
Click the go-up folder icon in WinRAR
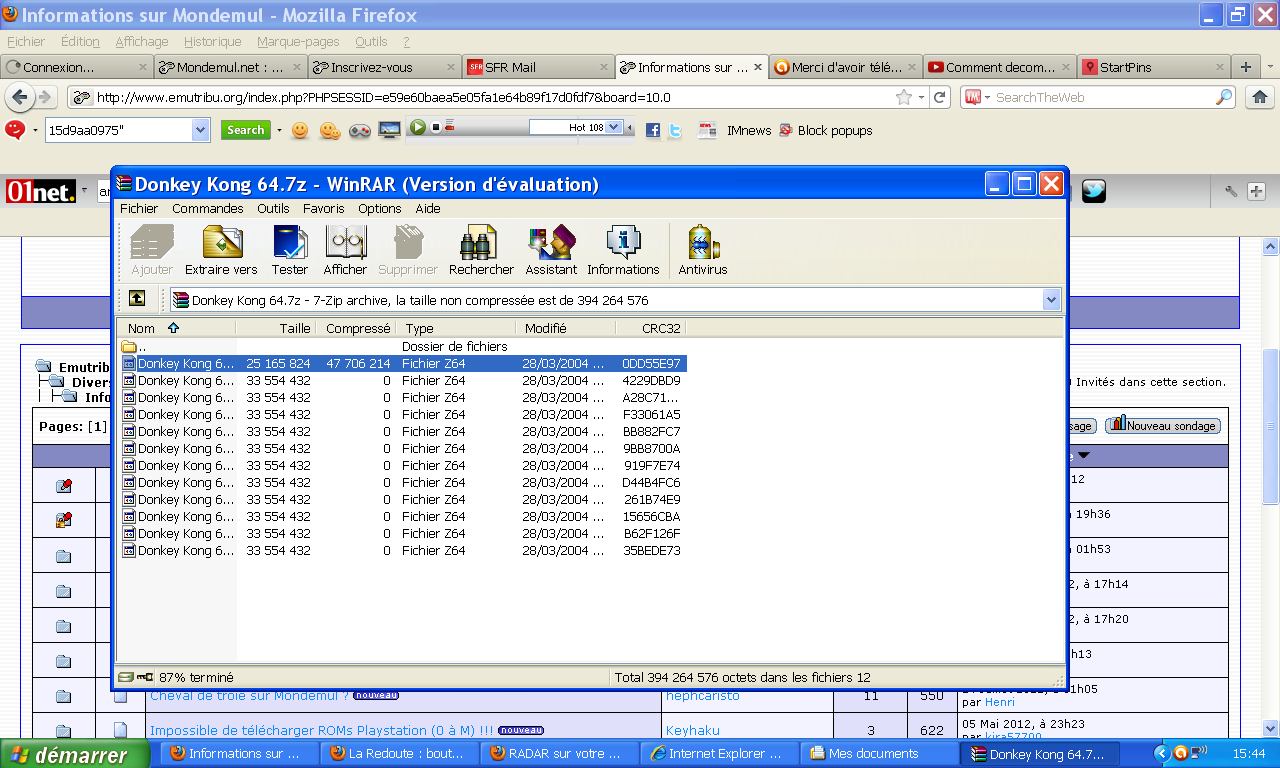pyautogui.click(x=137, y=299)
